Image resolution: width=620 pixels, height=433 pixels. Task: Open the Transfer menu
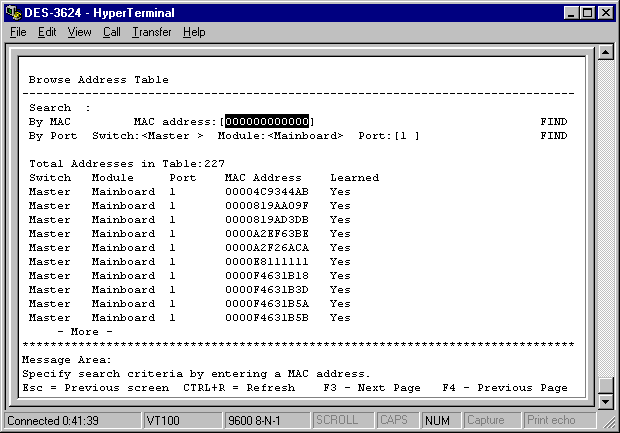(151, 32)
